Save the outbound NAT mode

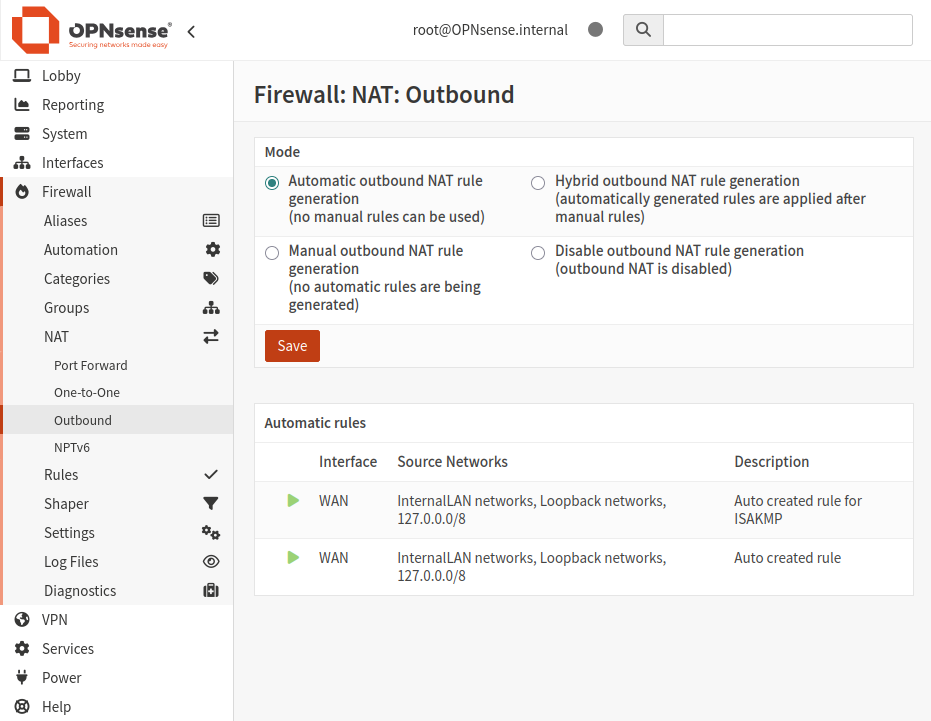pyautogui.click(x=292, y=346)
